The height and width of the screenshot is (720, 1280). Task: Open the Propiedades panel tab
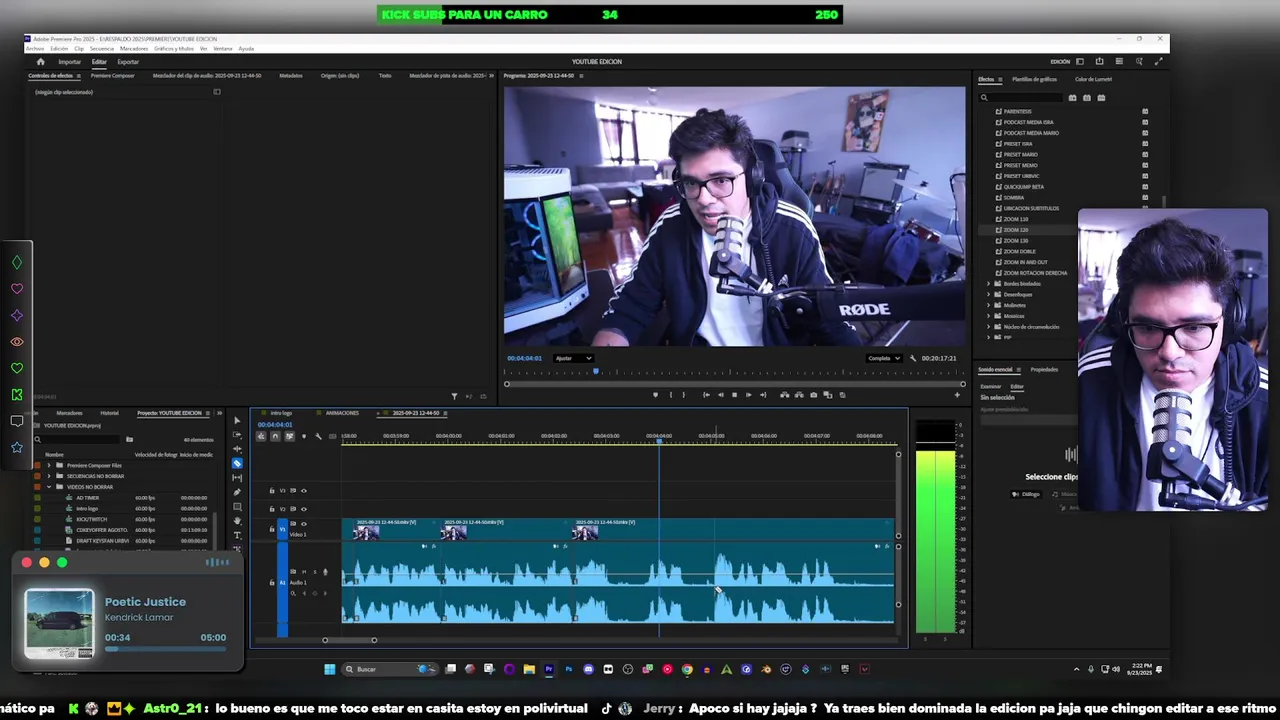click(x=1044, y=370)
